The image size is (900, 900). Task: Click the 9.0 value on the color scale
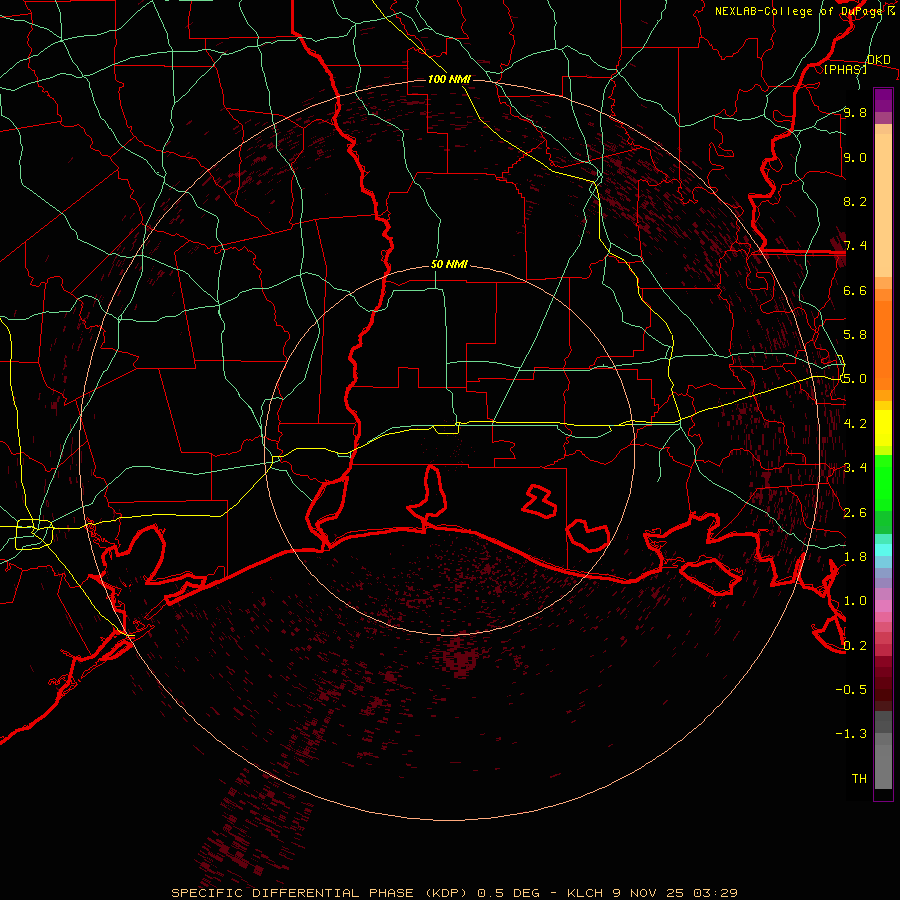[x=855, y=157]
